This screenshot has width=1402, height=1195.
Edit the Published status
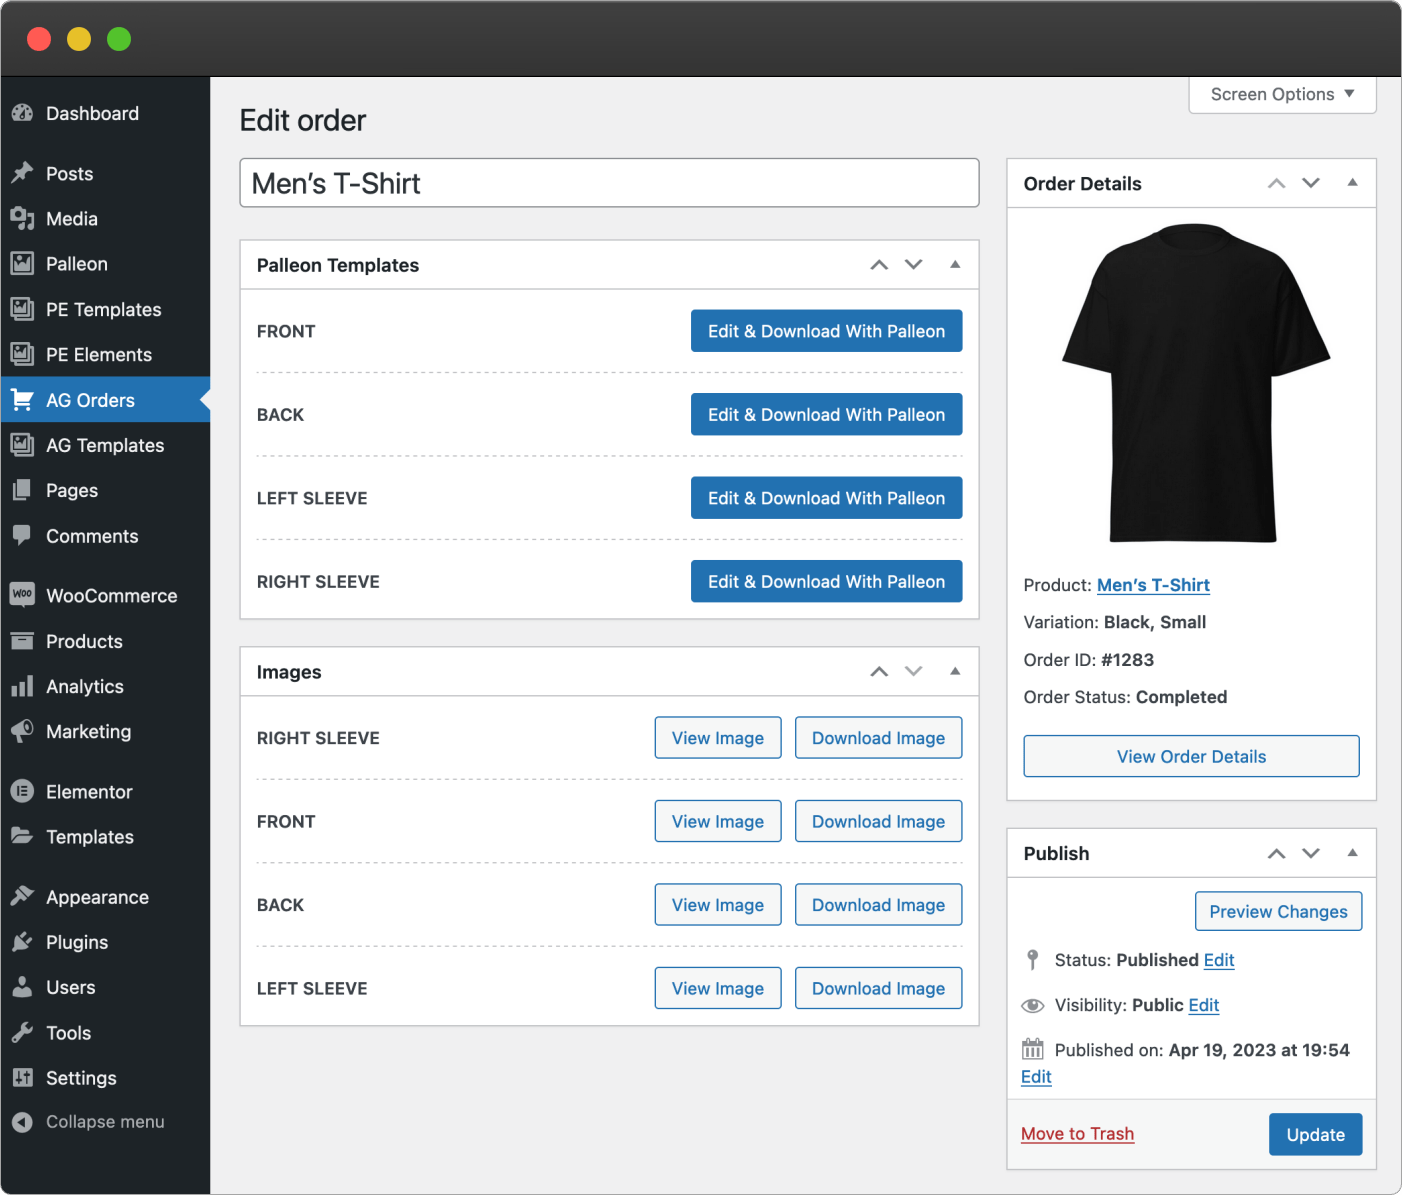(1219, 960)
